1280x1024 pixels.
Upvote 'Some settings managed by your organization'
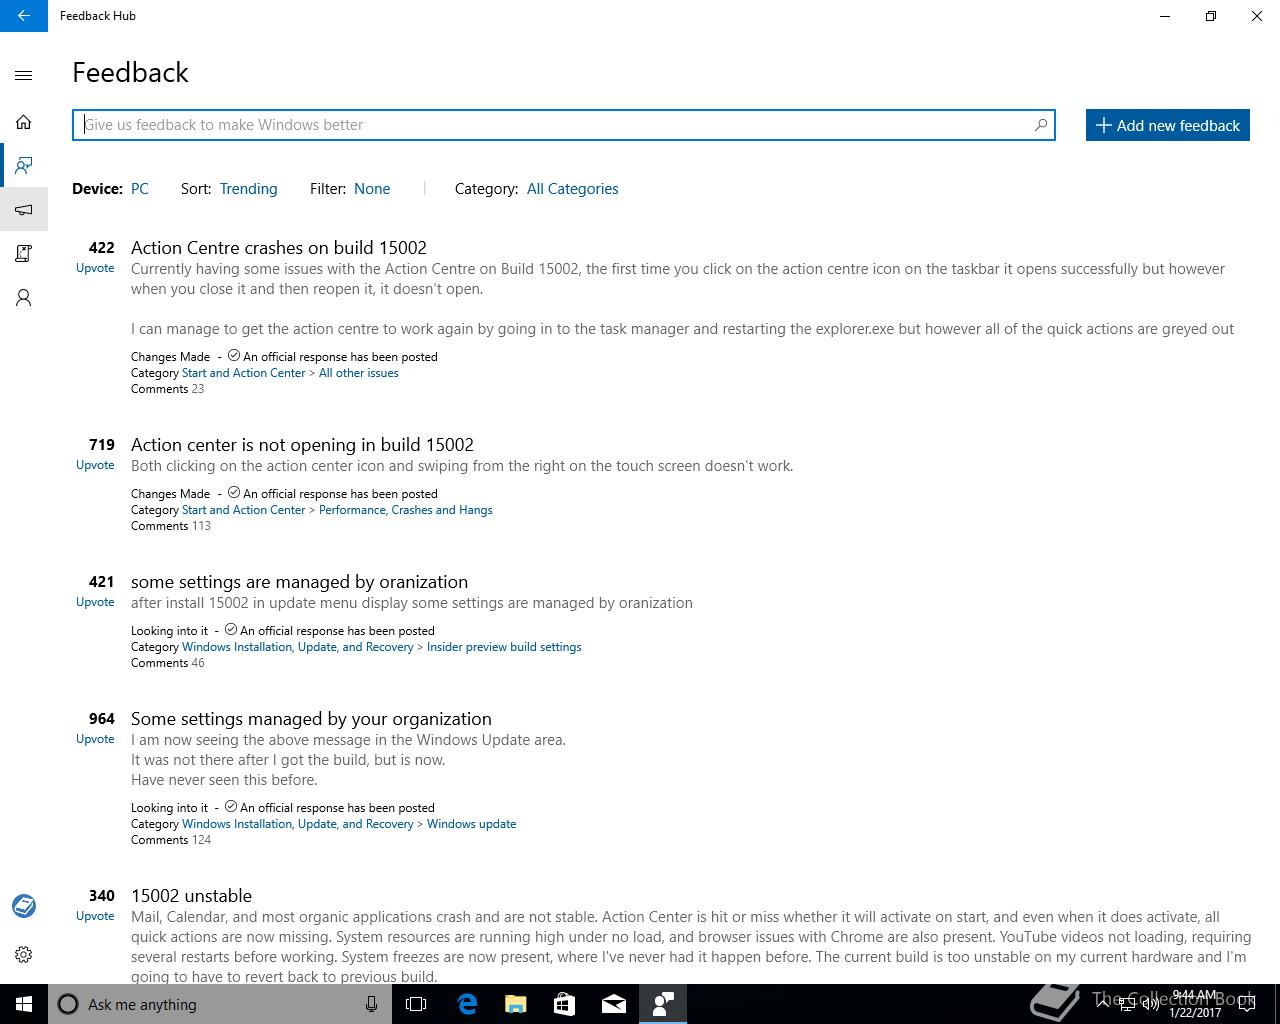coord(95,739)
